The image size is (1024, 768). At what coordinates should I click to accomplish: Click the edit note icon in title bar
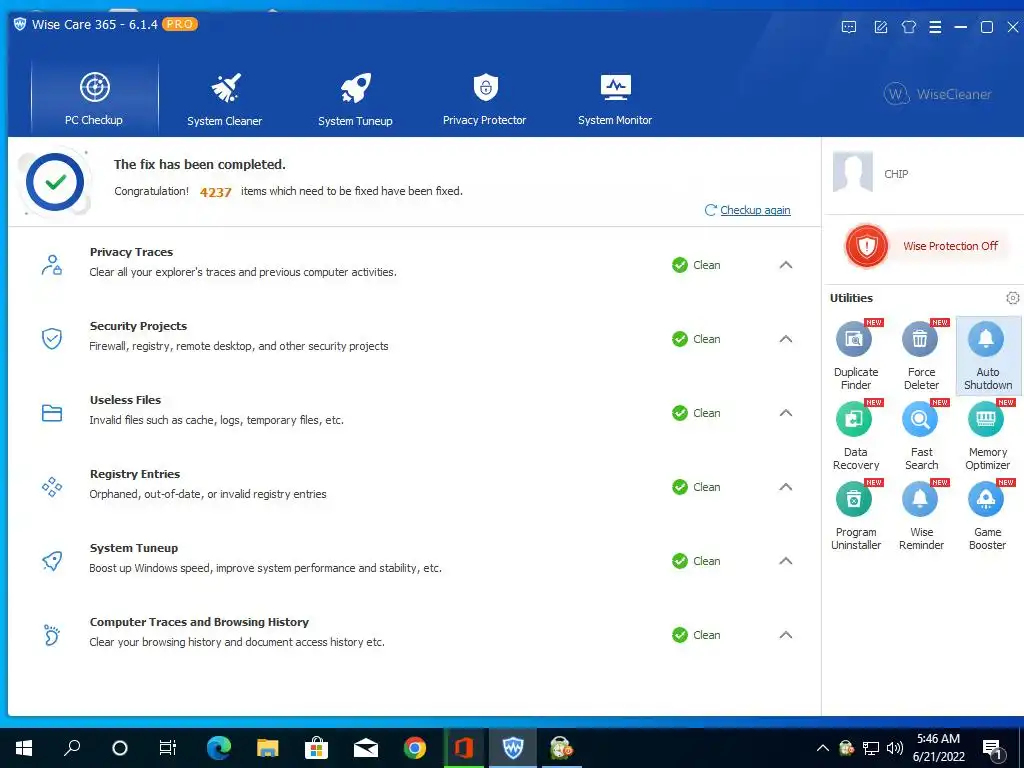(880, 27)
